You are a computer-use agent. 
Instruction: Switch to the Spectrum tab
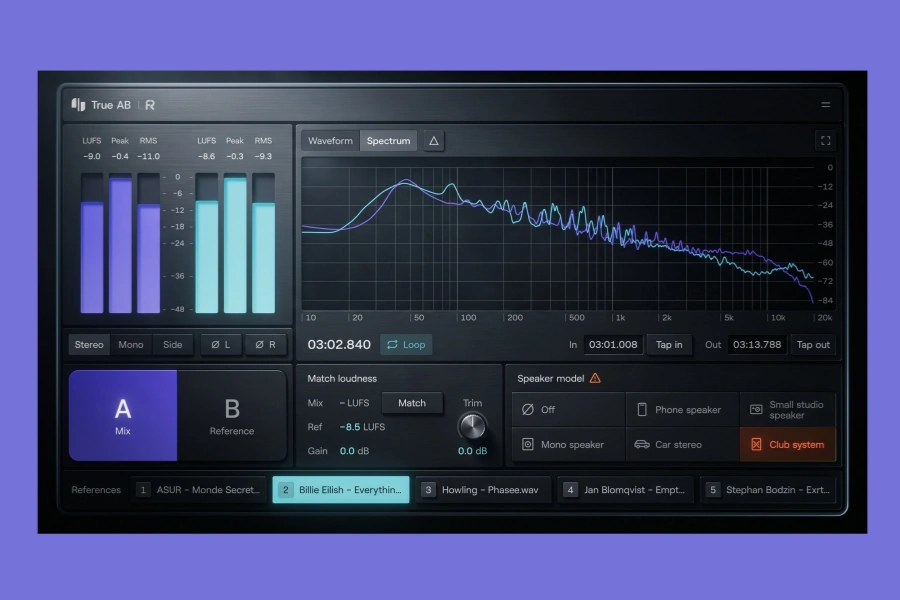click(389, 141)
